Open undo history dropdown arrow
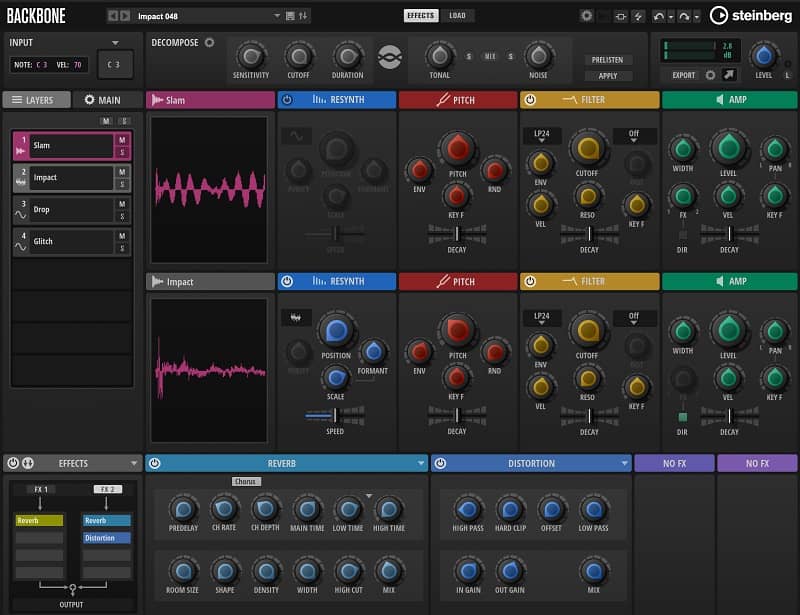 coord(671,17)
